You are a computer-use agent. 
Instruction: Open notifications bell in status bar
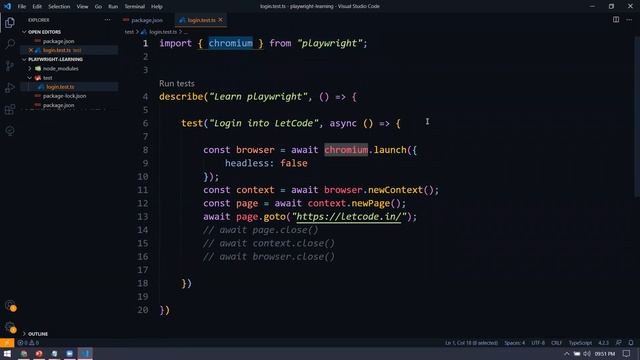631,343
